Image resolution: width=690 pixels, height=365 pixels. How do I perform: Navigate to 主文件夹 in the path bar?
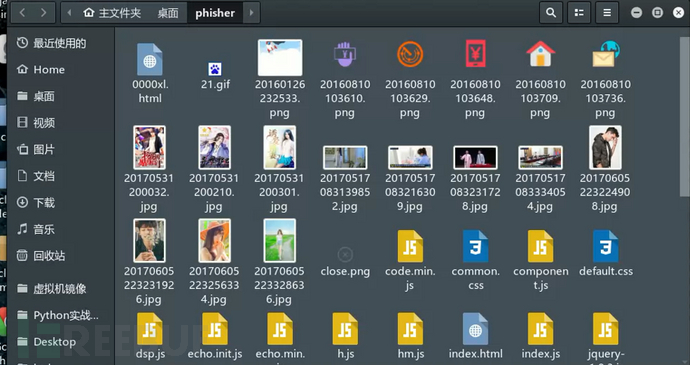click(x=113, y=13)
